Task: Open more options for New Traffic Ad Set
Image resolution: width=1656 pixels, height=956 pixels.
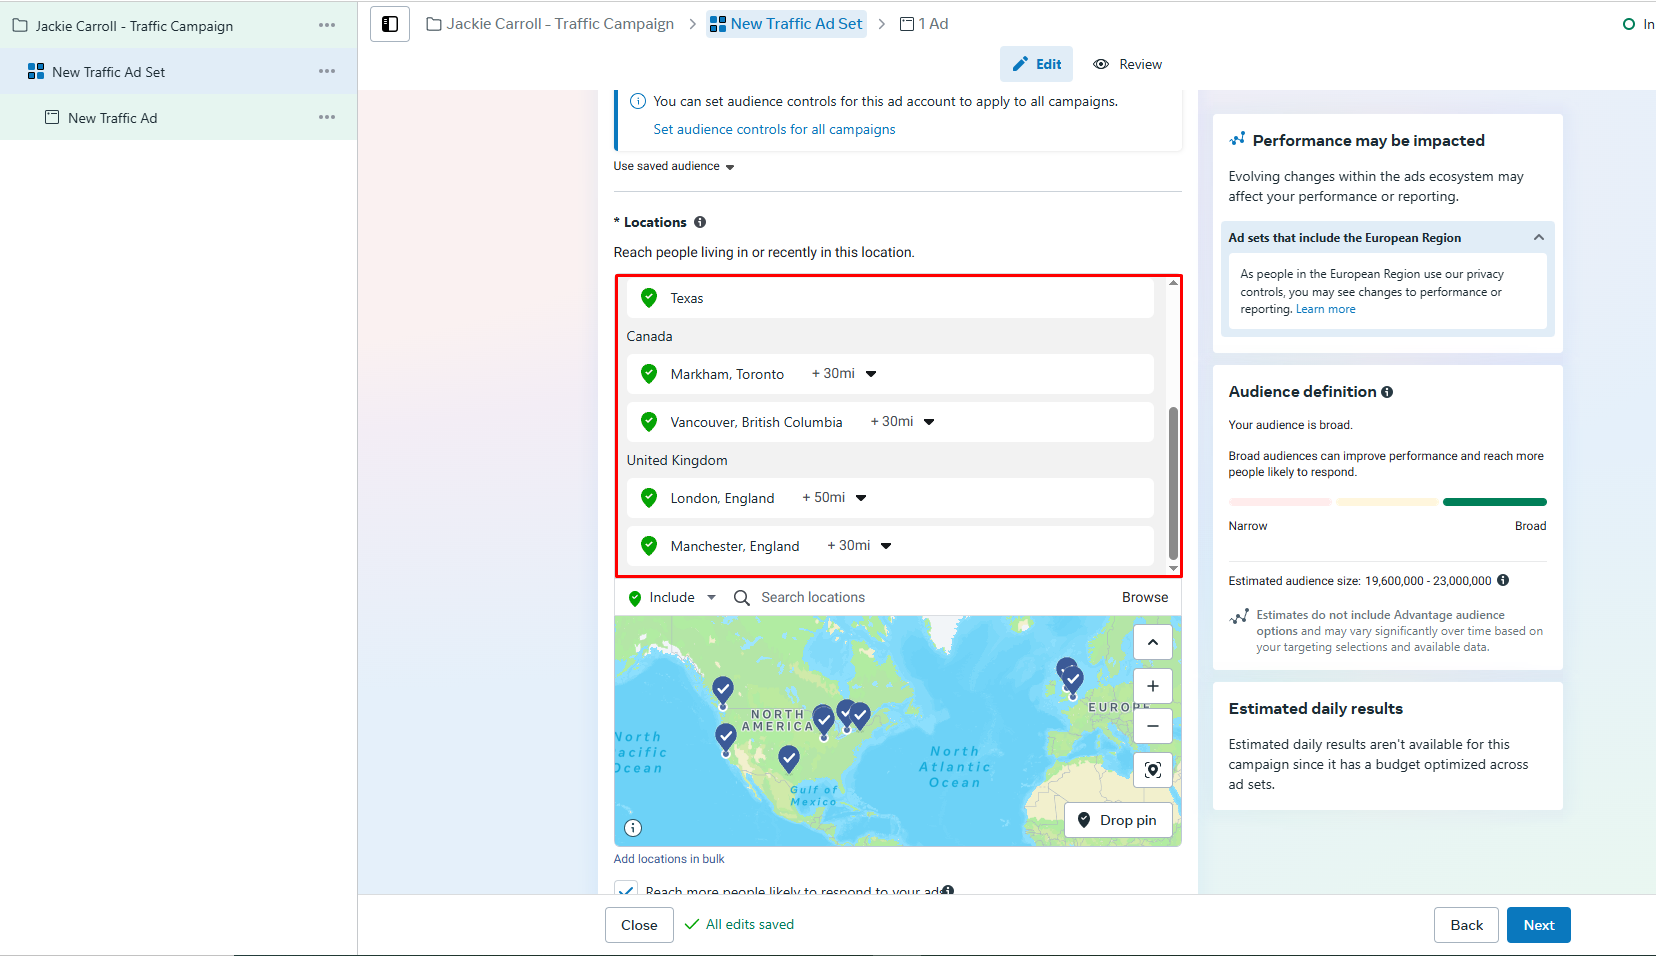Action: [327, 71]
